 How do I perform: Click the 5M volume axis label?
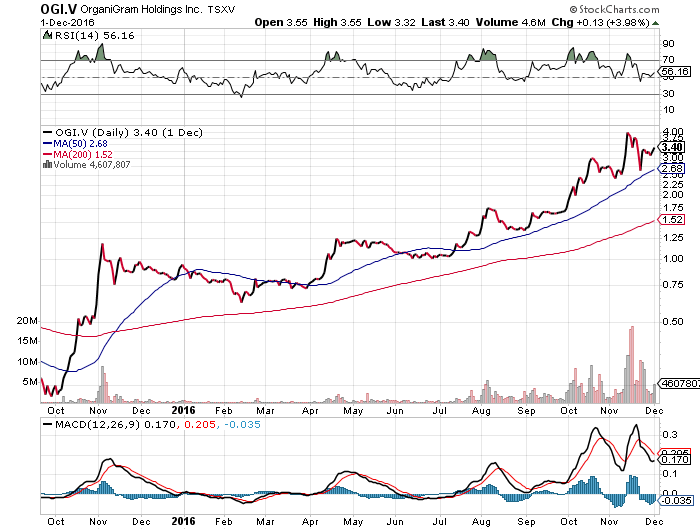tap(30, 381)
